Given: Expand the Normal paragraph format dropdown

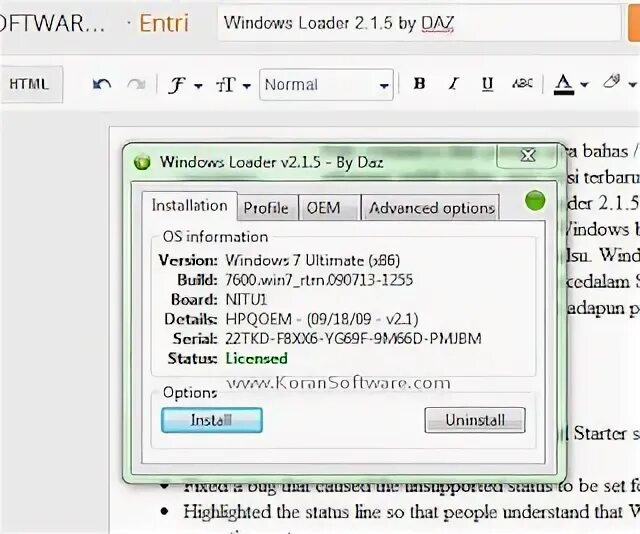Looking at the screenshot, I should [326, 85].
